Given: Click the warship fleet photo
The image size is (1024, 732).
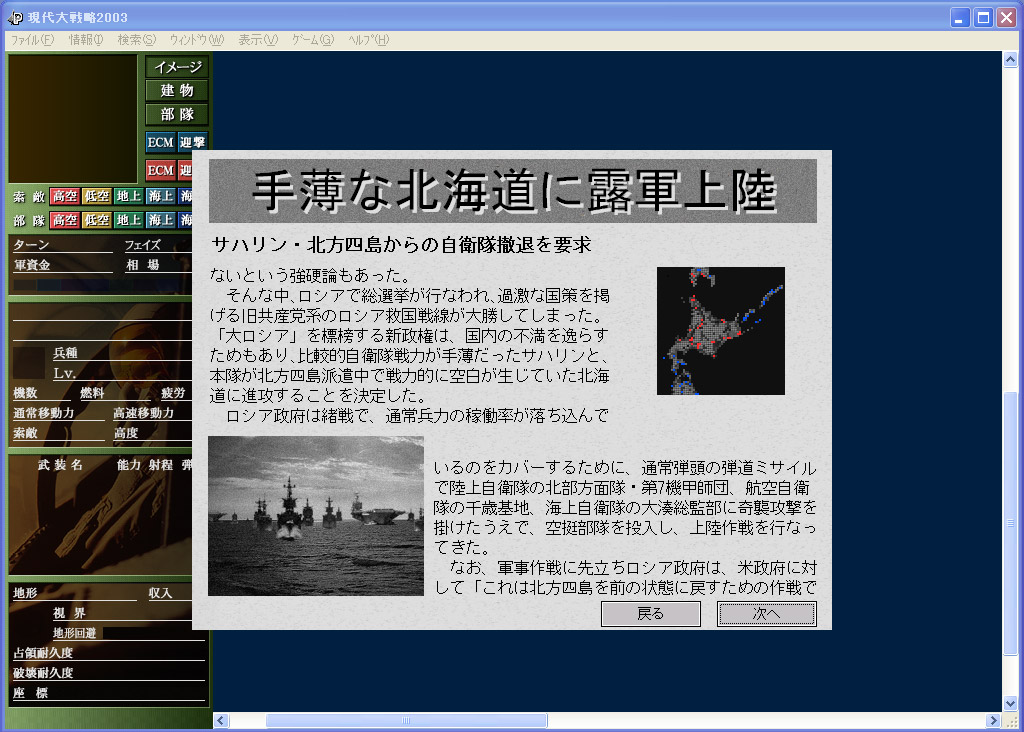Looking at the screenshot, I should [x=316, y=516].
